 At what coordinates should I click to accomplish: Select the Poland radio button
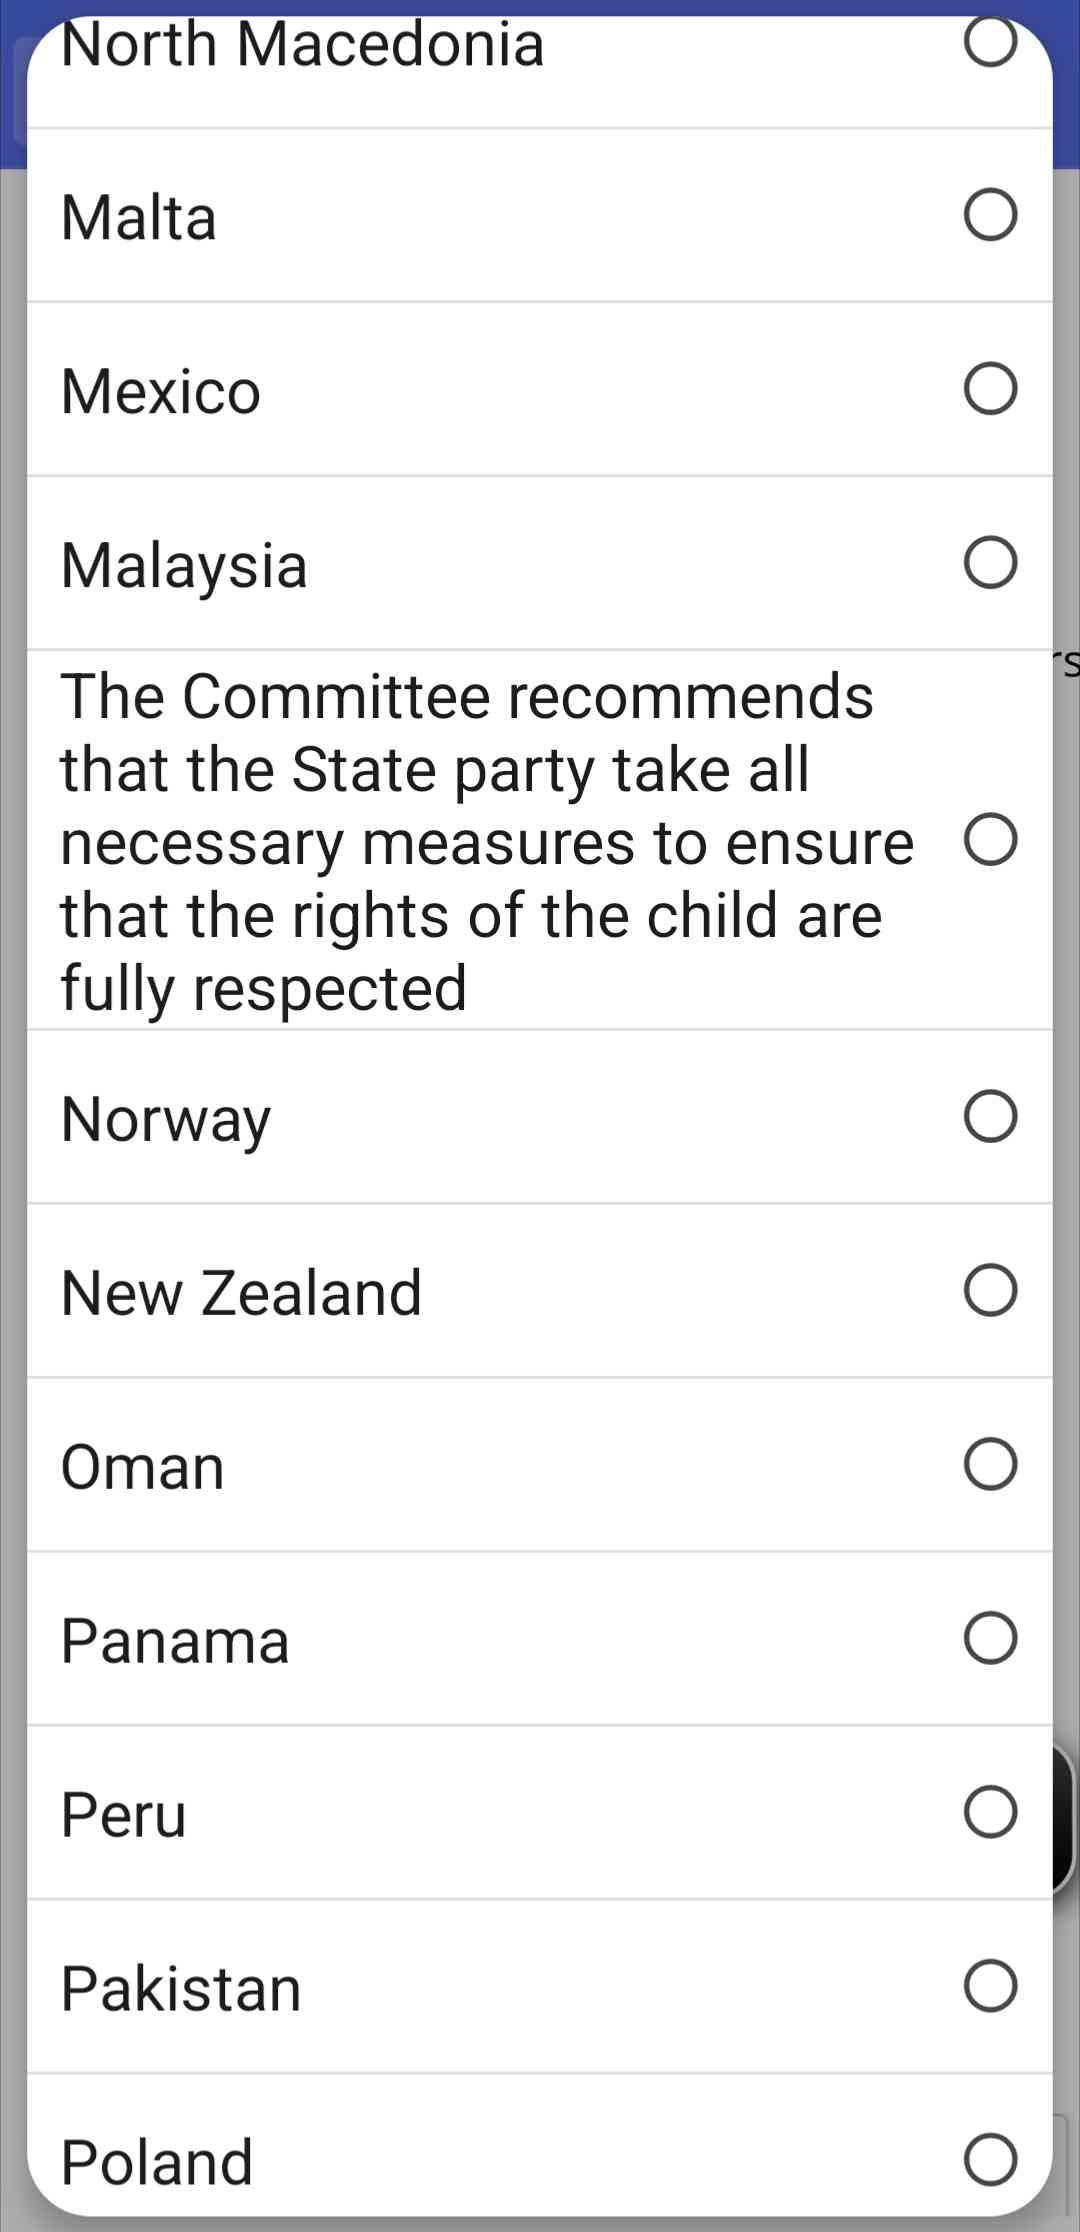(x=990, y=2160)
